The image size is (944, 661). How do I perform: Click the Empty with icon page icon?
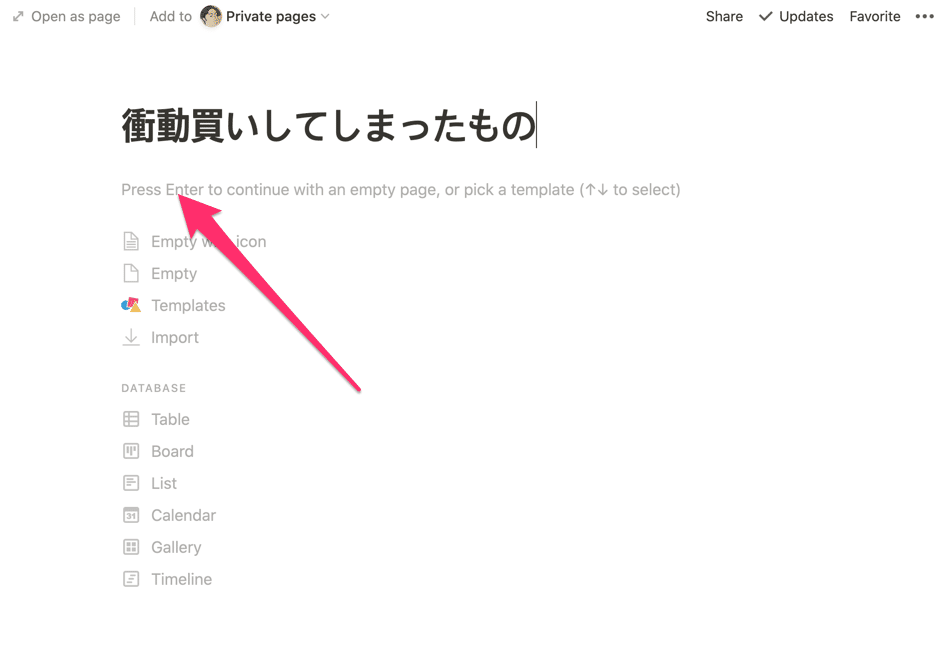131,241
